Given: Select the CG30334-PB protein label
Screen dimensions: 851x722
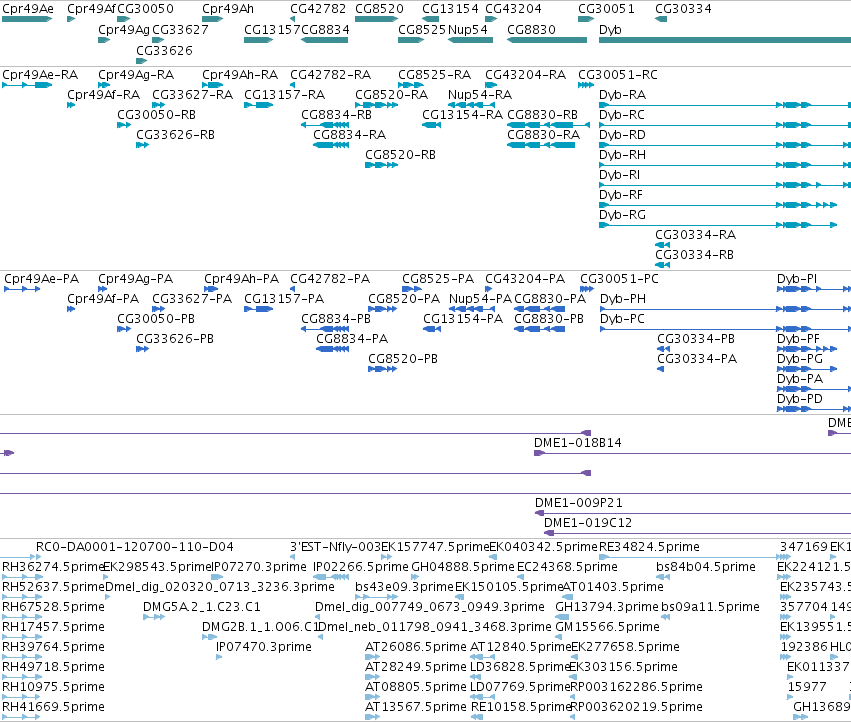Looking at the screenshot, I should [x=696, y=339].
